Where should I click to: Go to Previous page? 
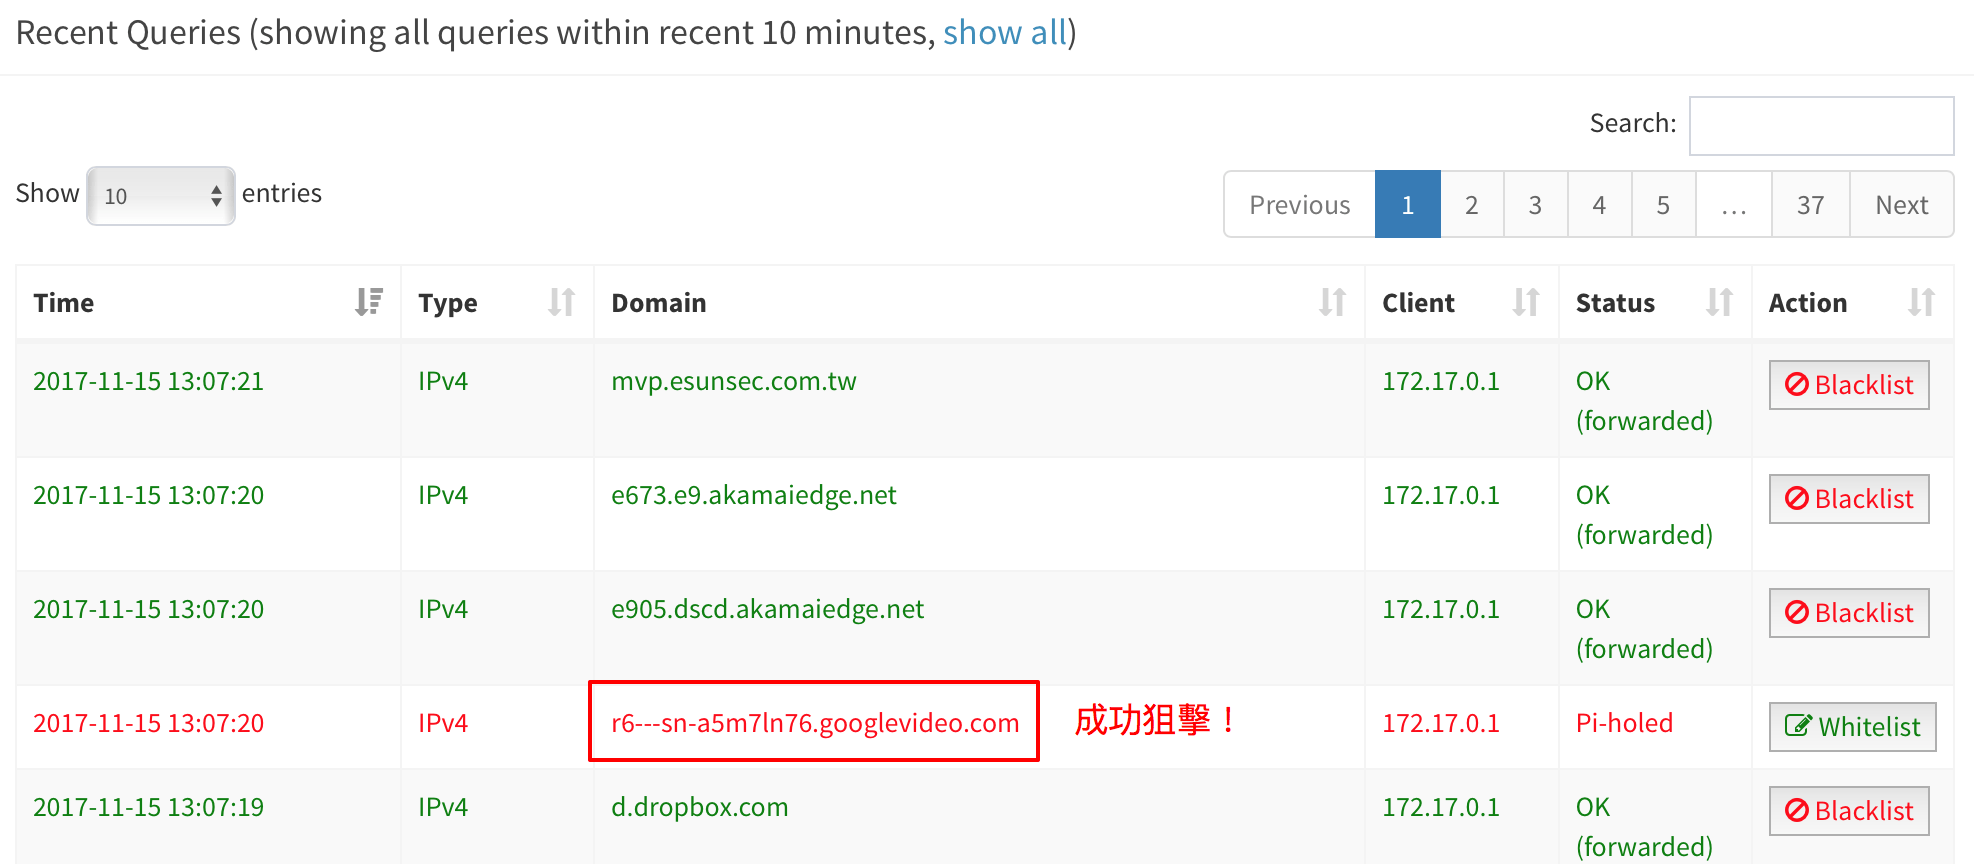coord(1299,204)
